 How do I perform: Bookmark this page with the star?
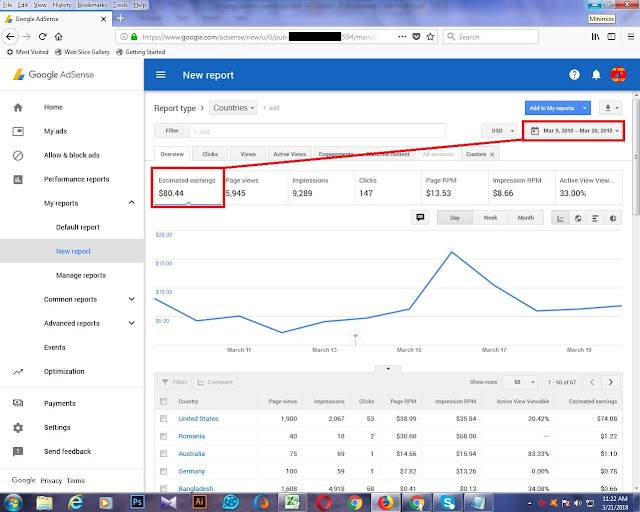pos(430,37)
